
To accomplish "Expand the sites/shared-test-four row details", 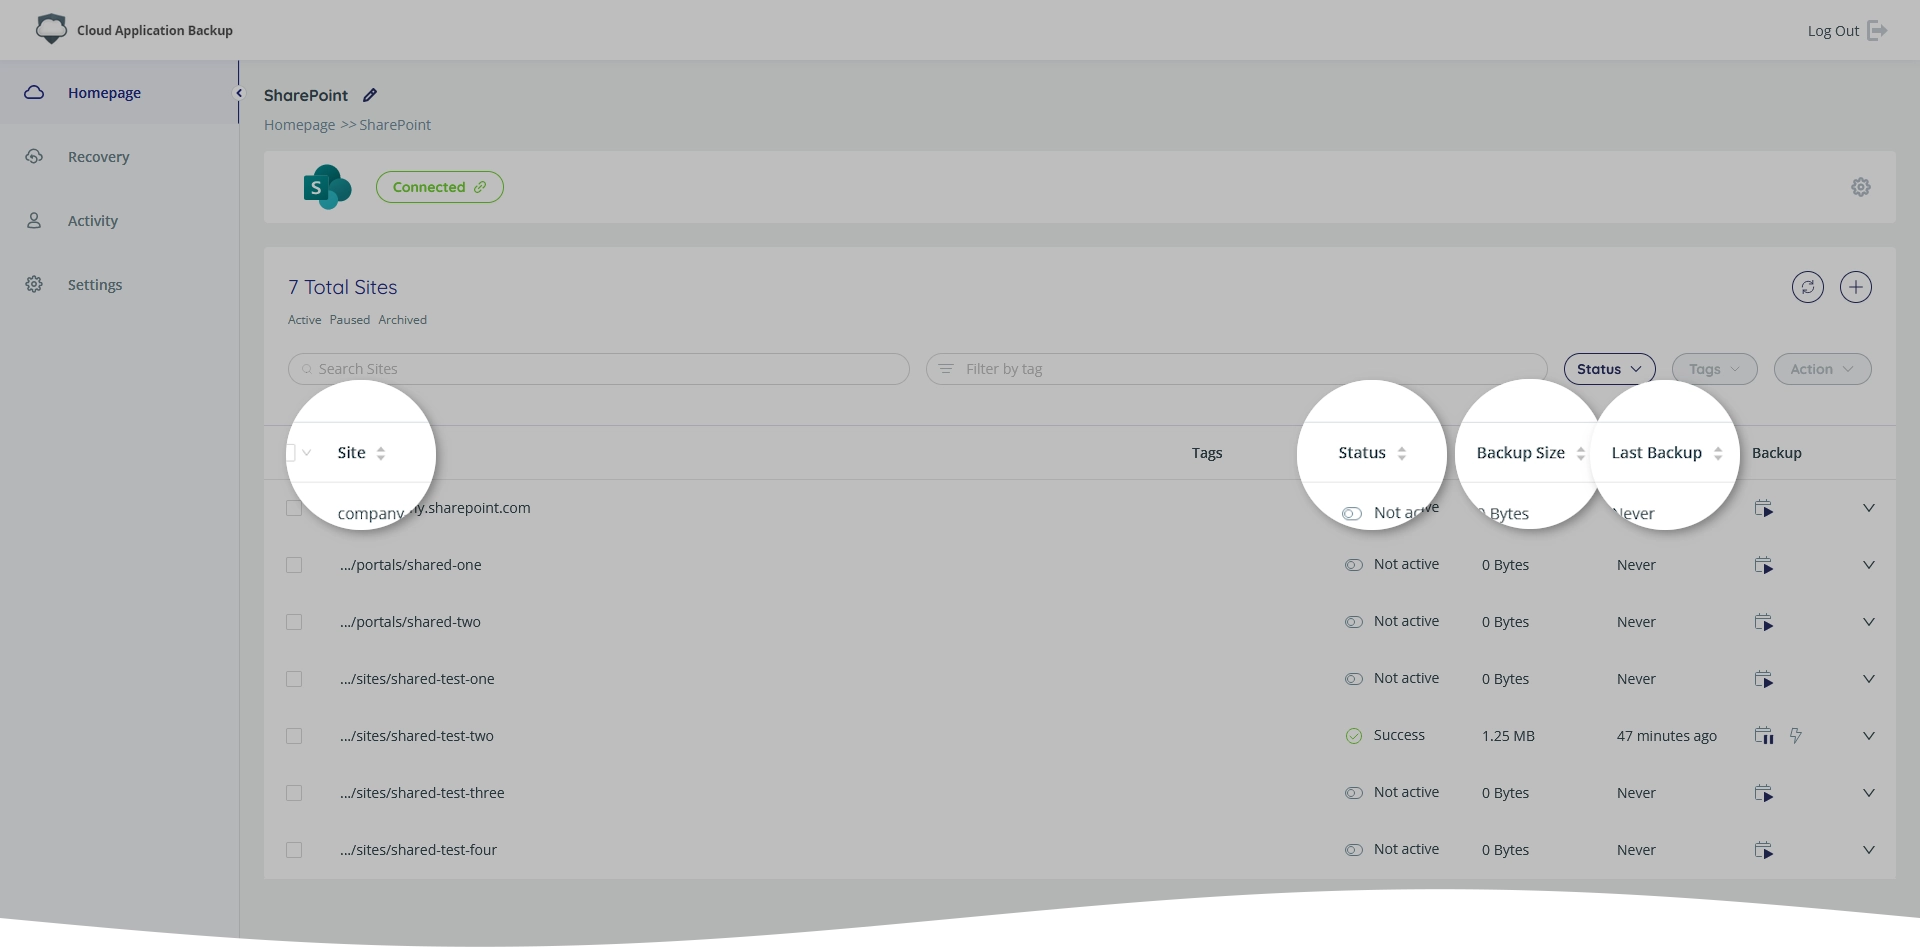I will 1868,850.
